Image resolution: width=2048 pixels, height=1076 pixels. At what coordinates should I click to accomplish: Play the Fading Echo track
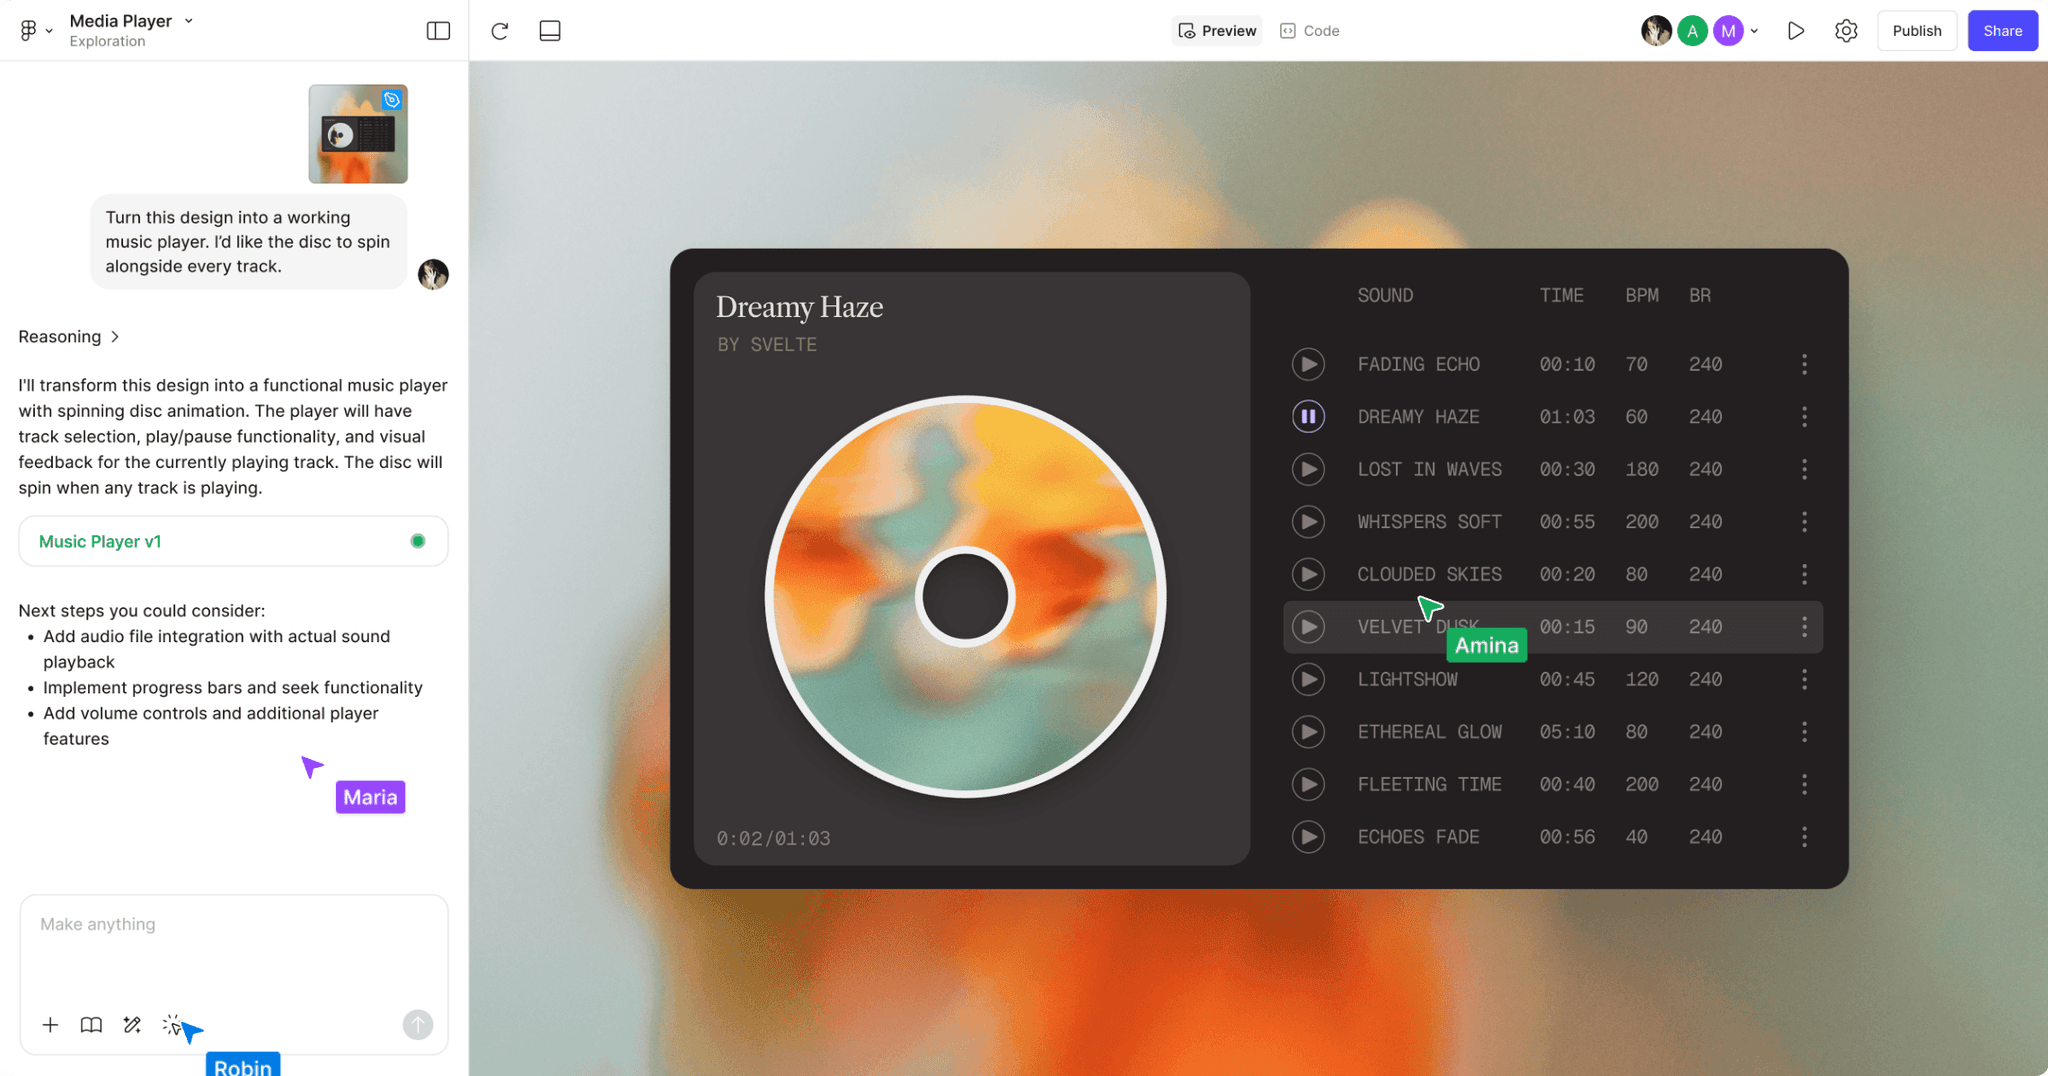tap(1308, 364)
